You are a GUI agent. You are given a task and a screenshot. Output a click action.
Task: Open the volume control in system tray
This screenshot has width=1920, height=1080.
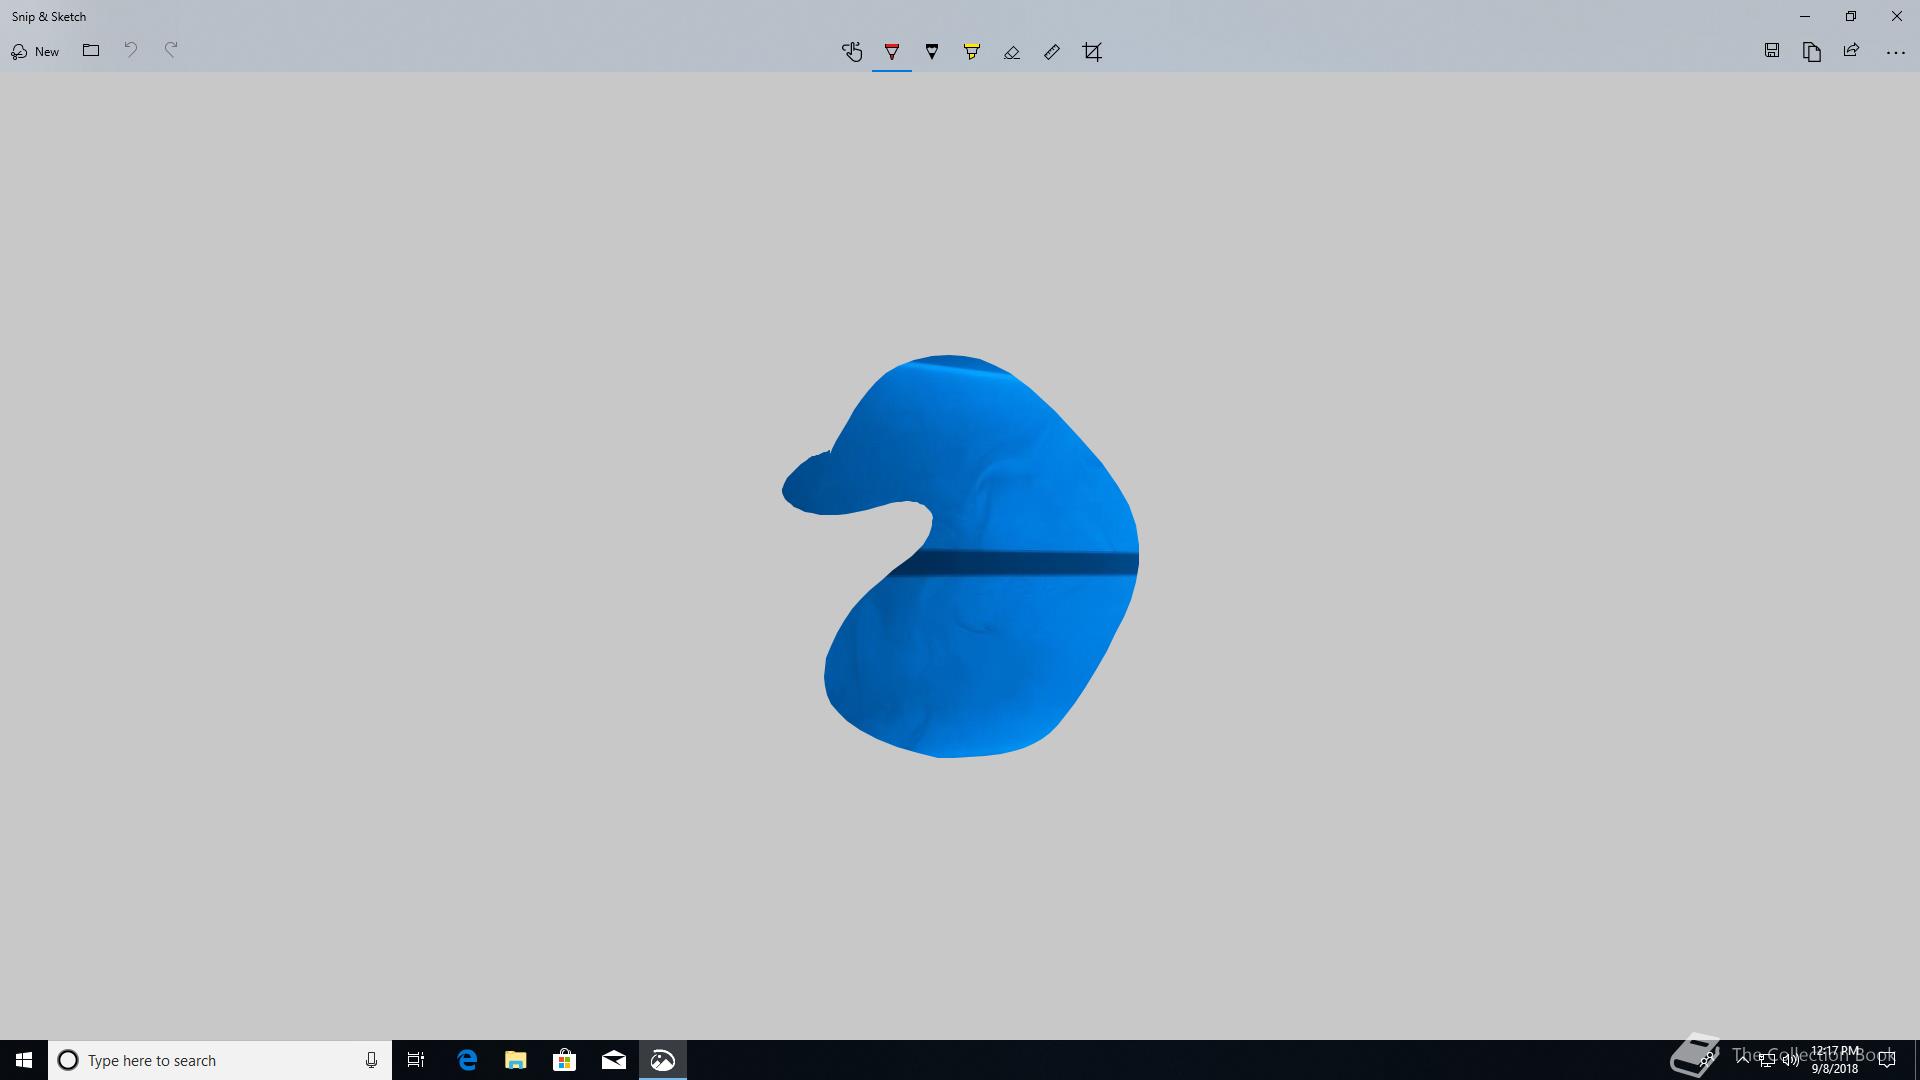(1790, 1061)
